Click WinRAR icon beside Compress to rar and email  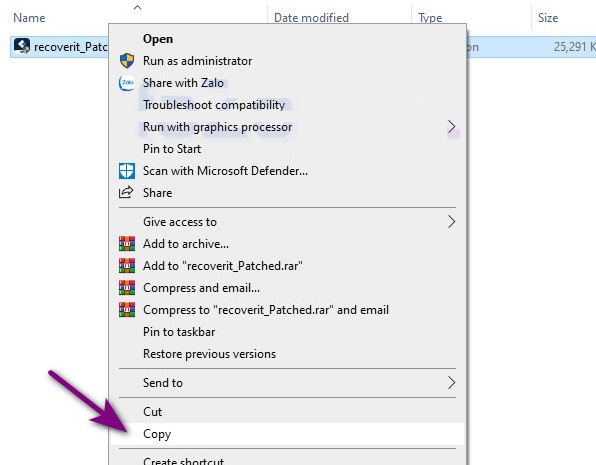coord(127,310)
